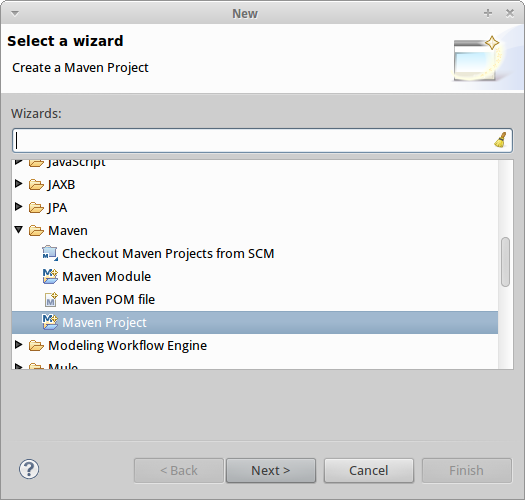Collapse the Maven category
Screen dimensions: 525x500
19,229
